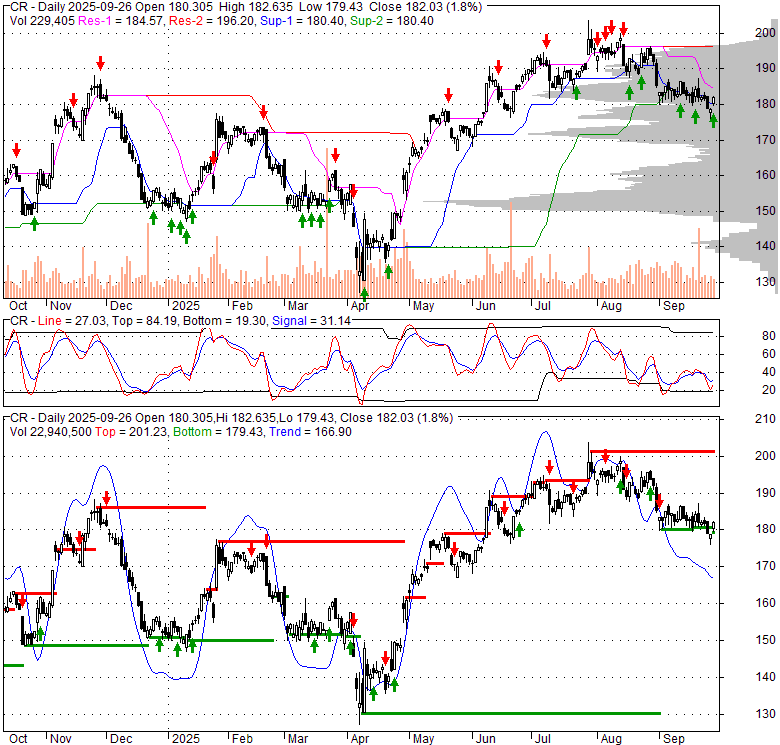The image size is (780, 745).
Task: Click the 150 price label on top chart axis
Action: click(765, 210)
